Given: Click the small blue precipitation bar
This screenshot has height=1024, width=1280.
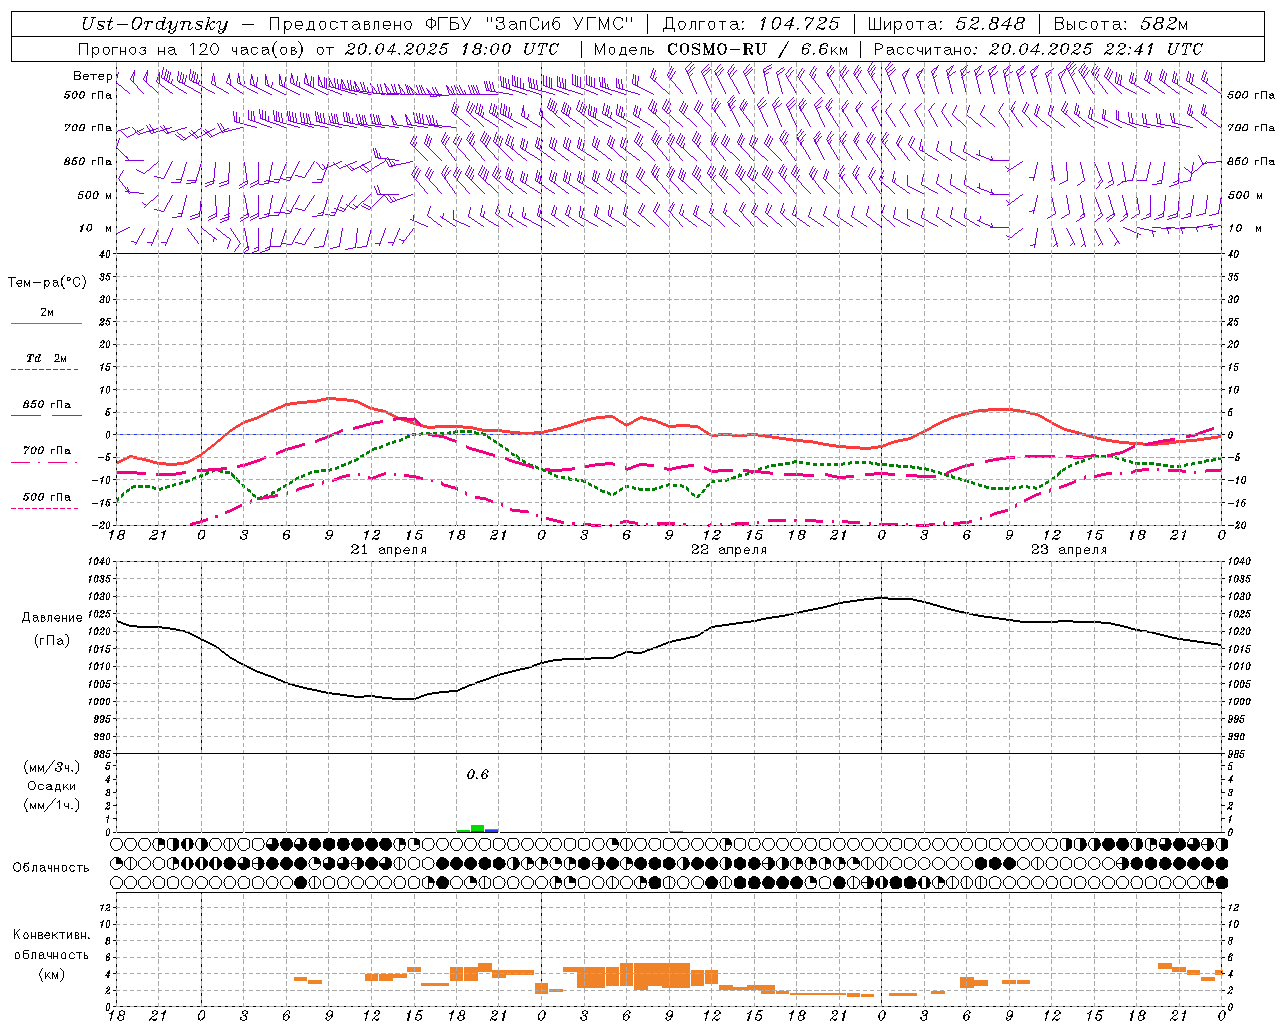Looking at the screenshot, I should [x=491, y=831].
